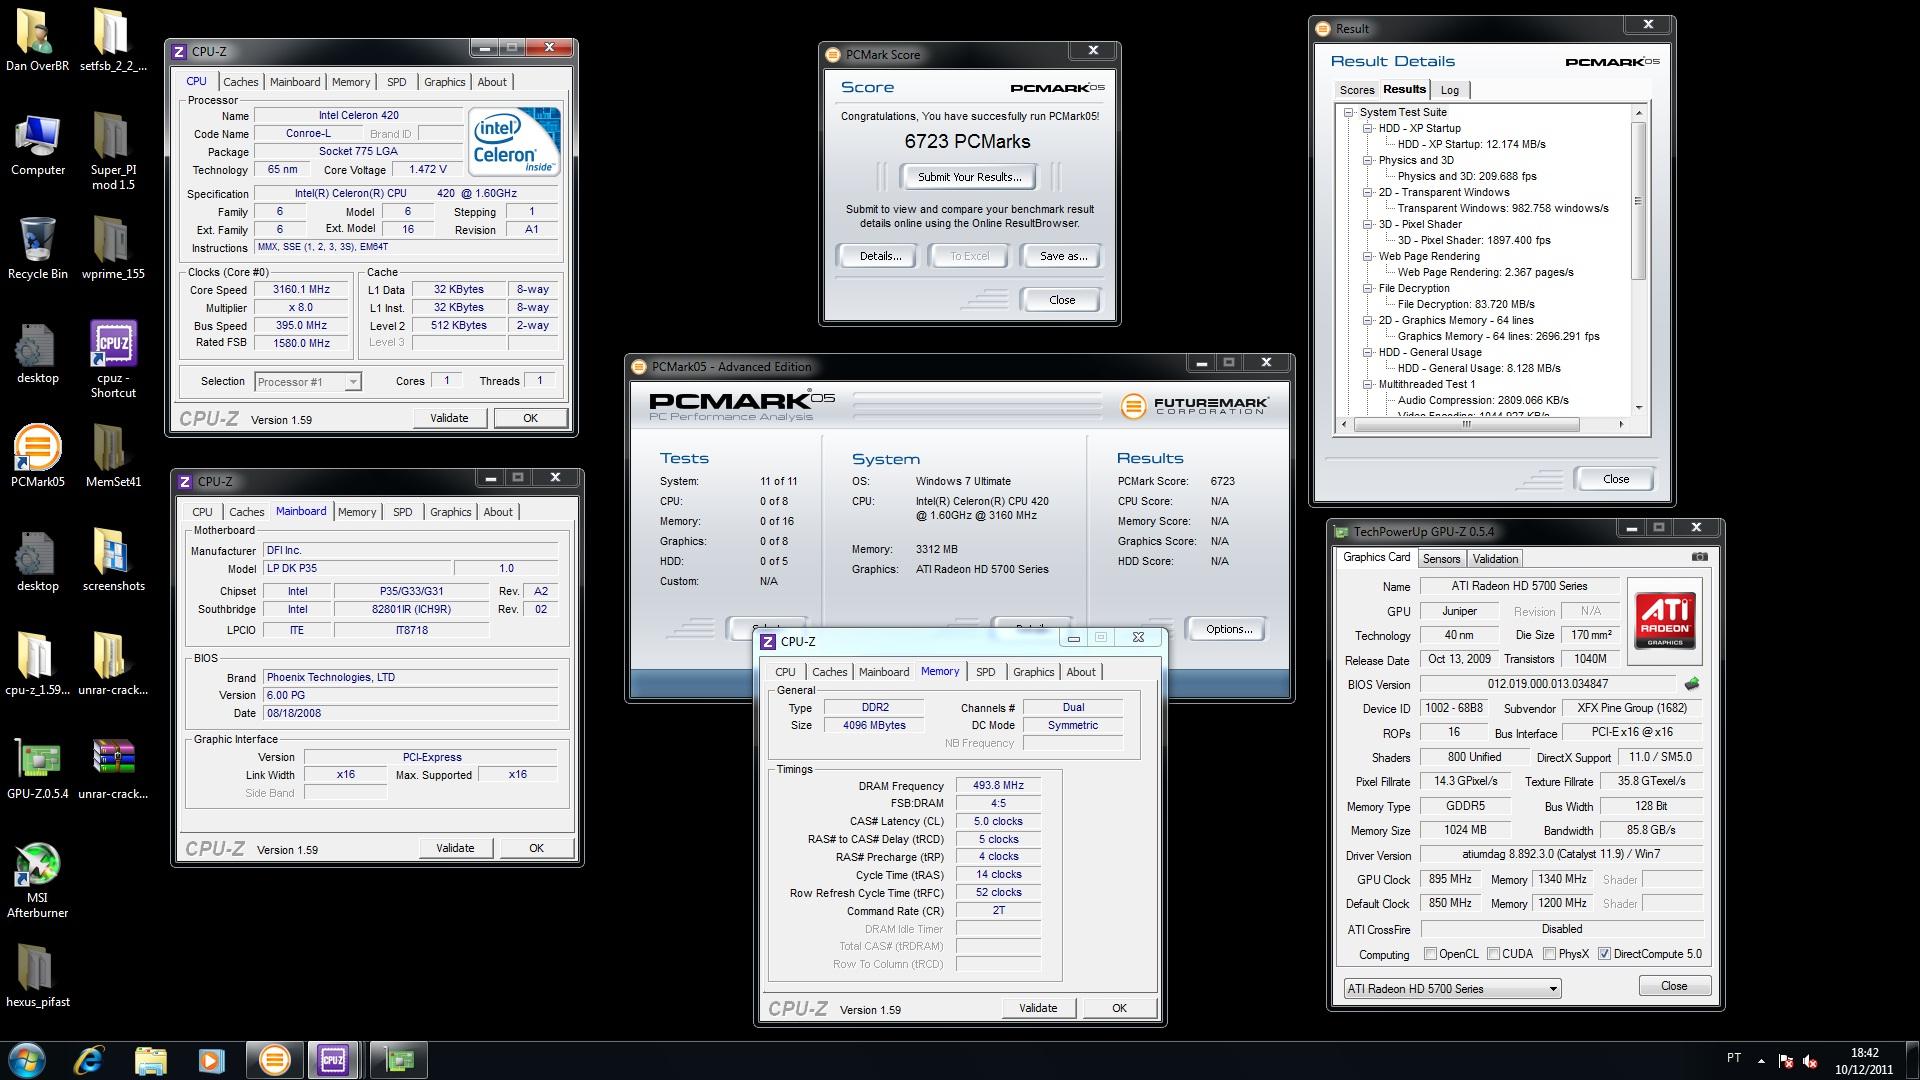
Task: Open the ATI Radeon HD 5700 Series dropdown
Action: click(1452, 988)
